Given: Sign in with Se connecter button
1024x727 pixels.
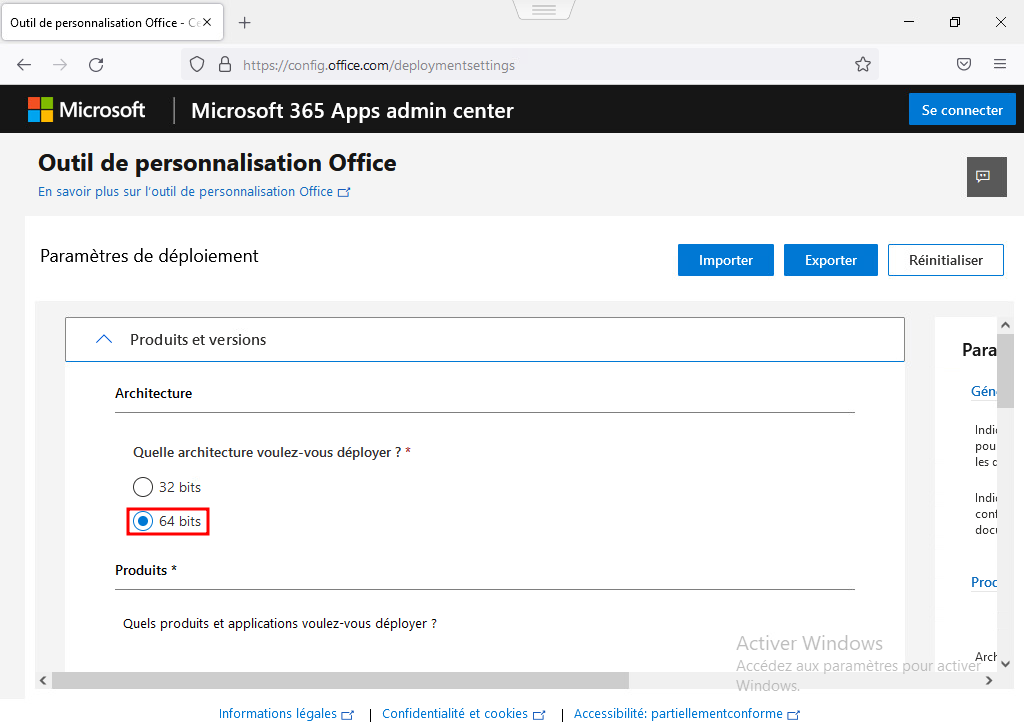Looking at the screenshot, I should (962, 110).
